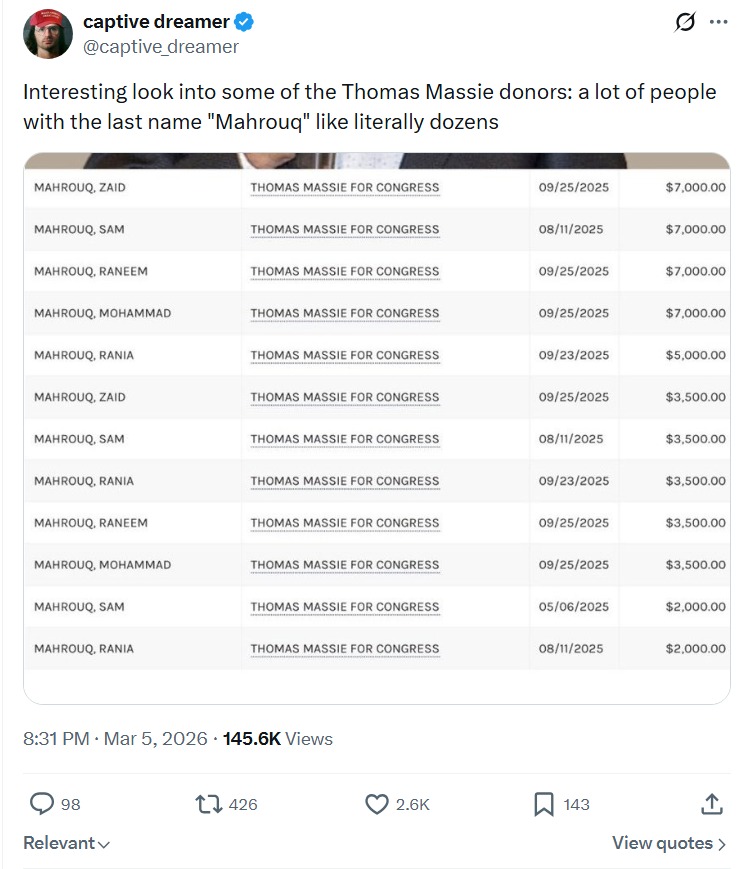Click the blue verified checkmark badge
This screenshot has height=869, width=750.
click(243, 22)
